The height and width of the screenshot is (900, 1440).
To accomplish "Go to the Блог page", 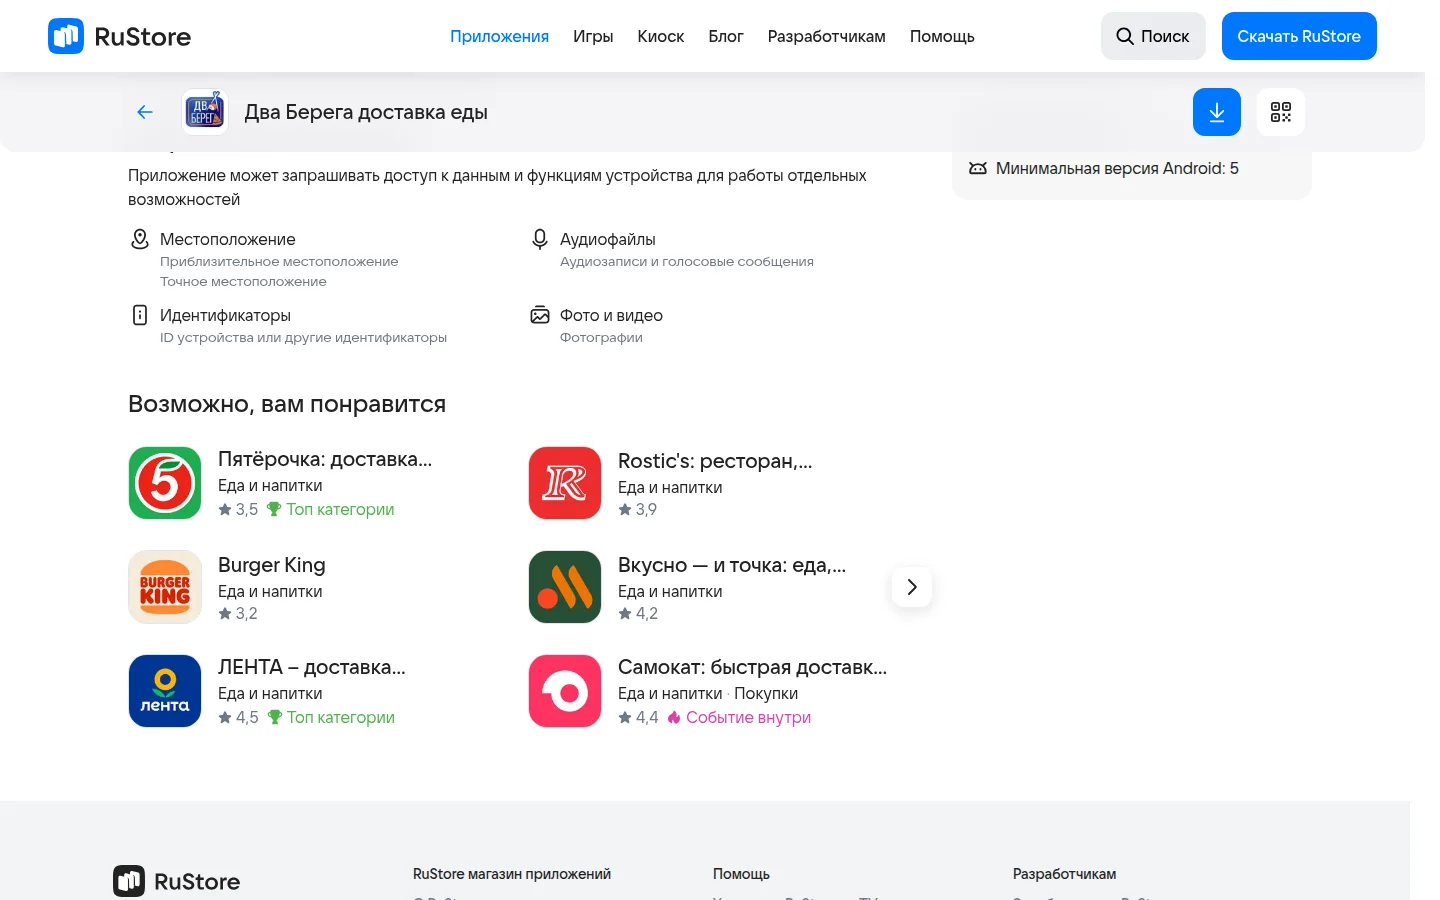I will [x=726, y=36].
